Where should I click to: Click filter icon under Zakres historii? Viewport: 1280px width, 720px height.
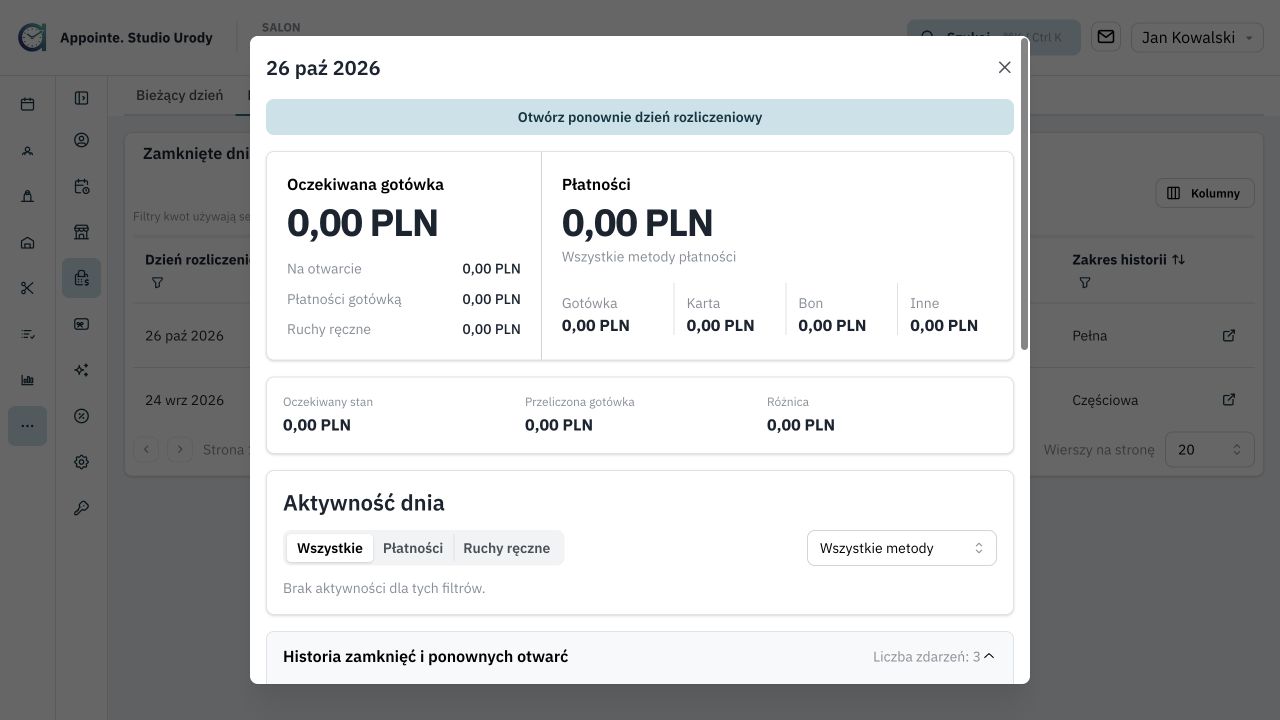1085,283
